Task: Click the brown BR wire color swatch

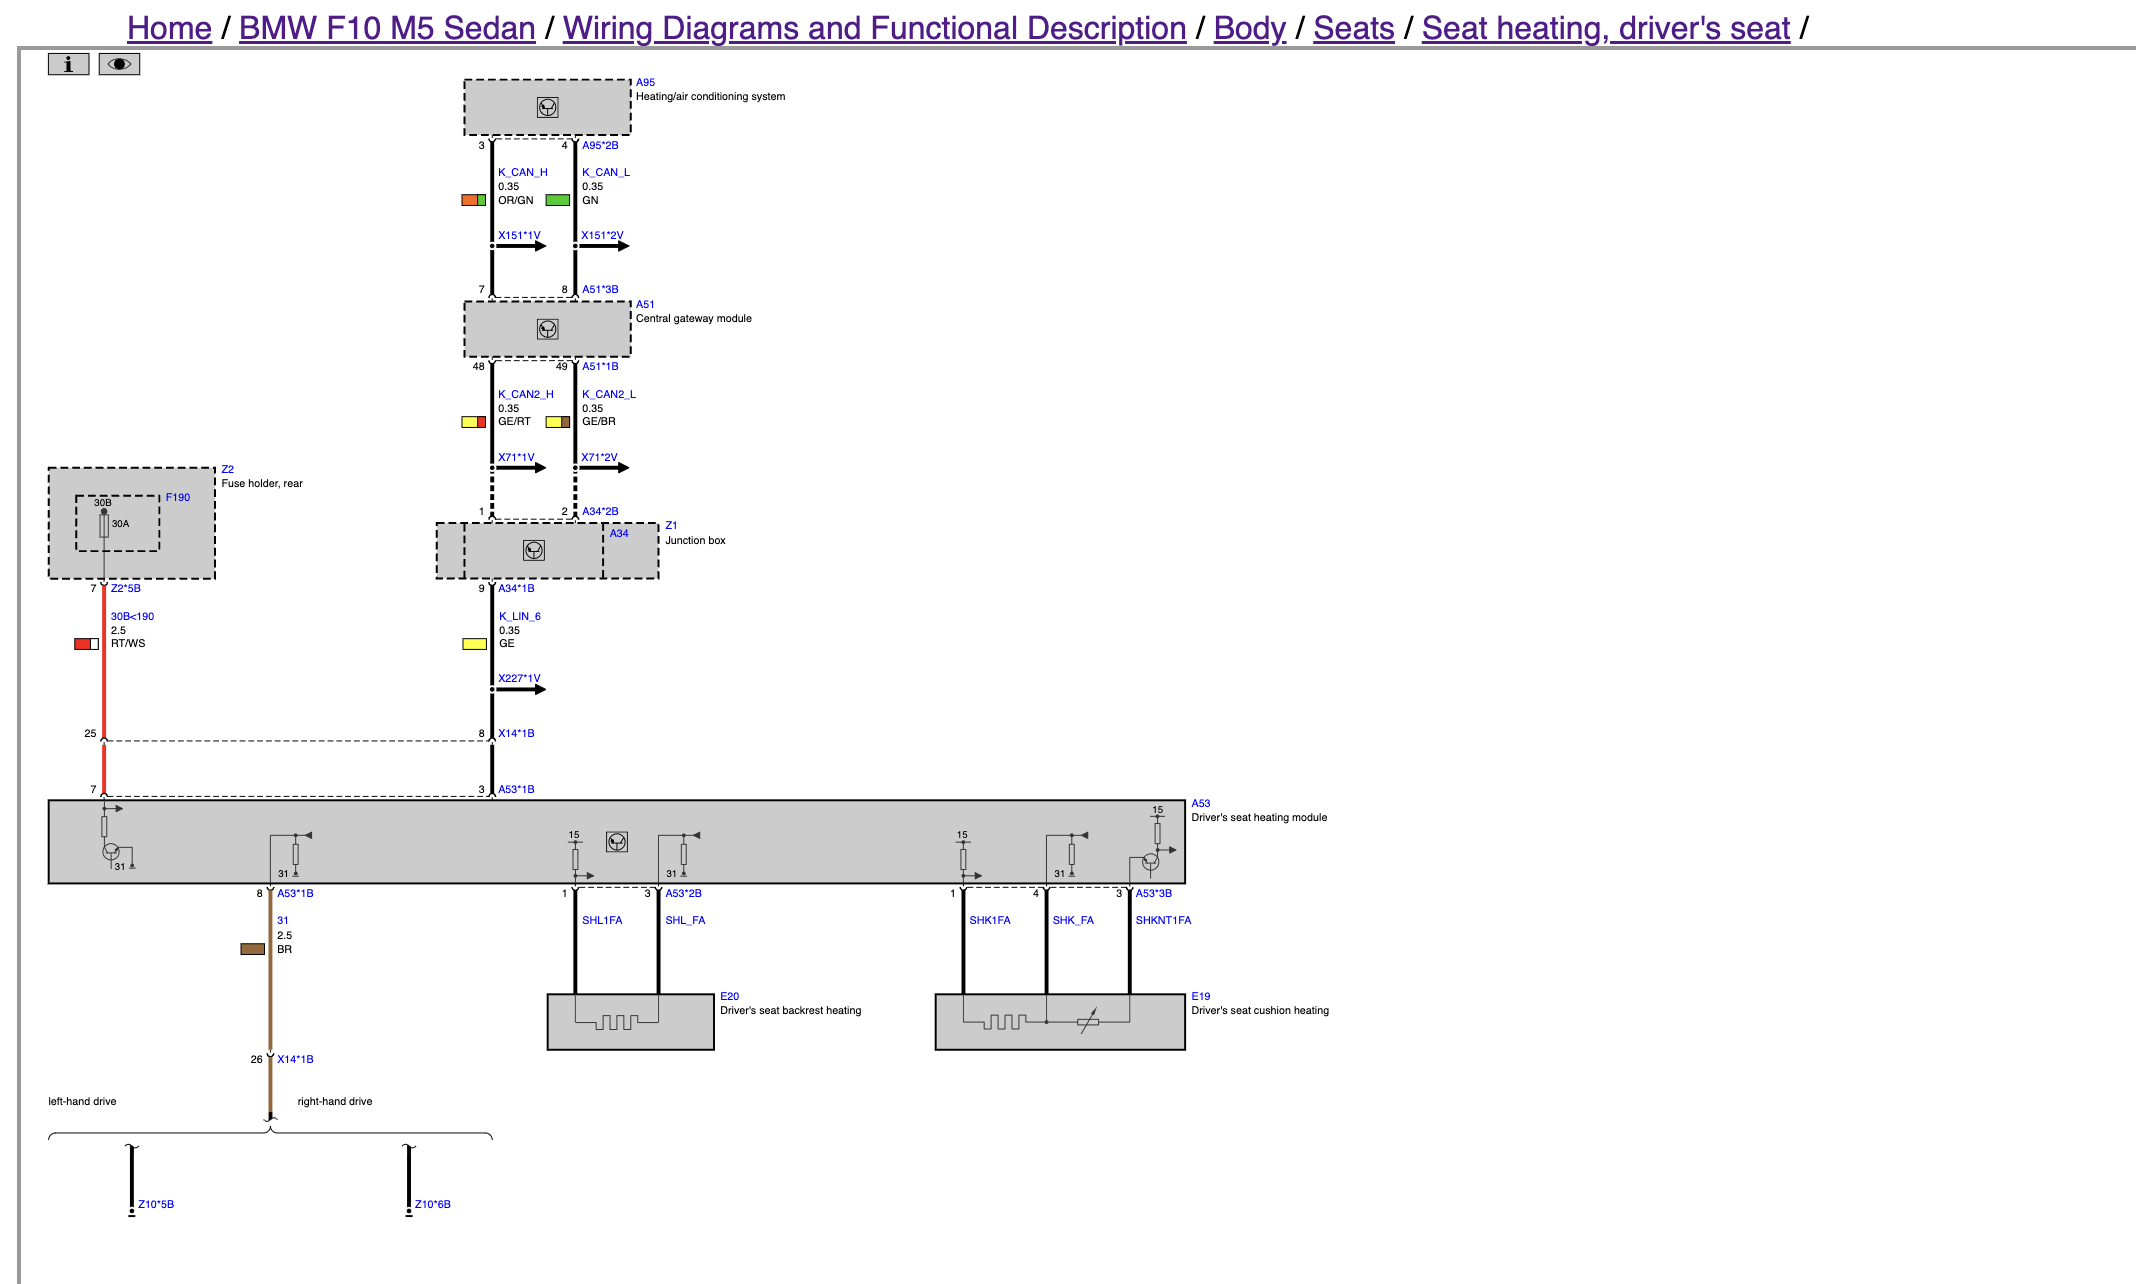Action: pos(253,949)
